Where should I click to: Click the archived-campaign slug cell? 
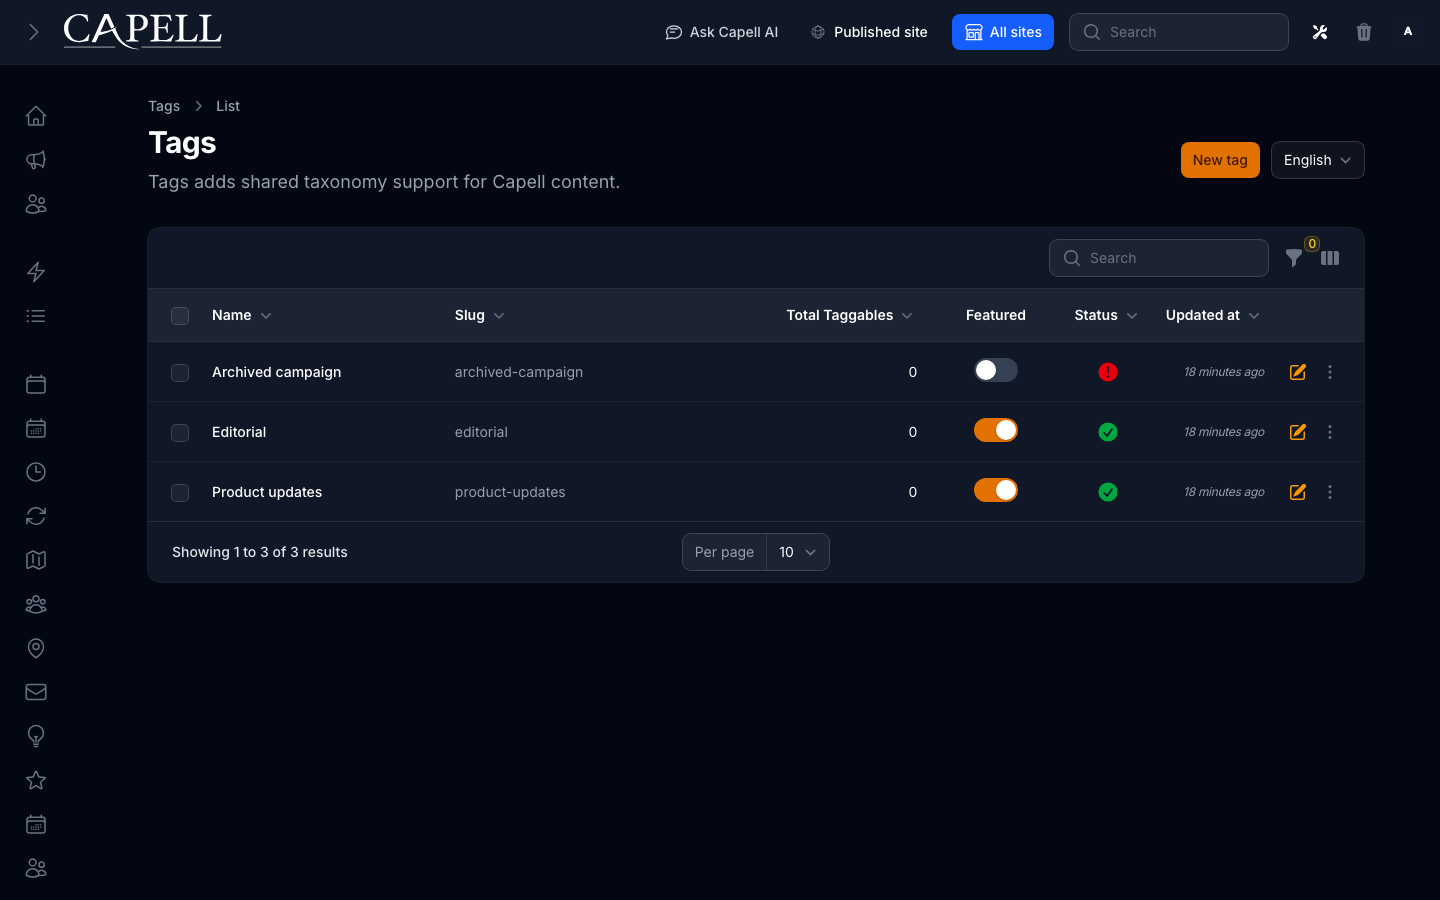518,372
